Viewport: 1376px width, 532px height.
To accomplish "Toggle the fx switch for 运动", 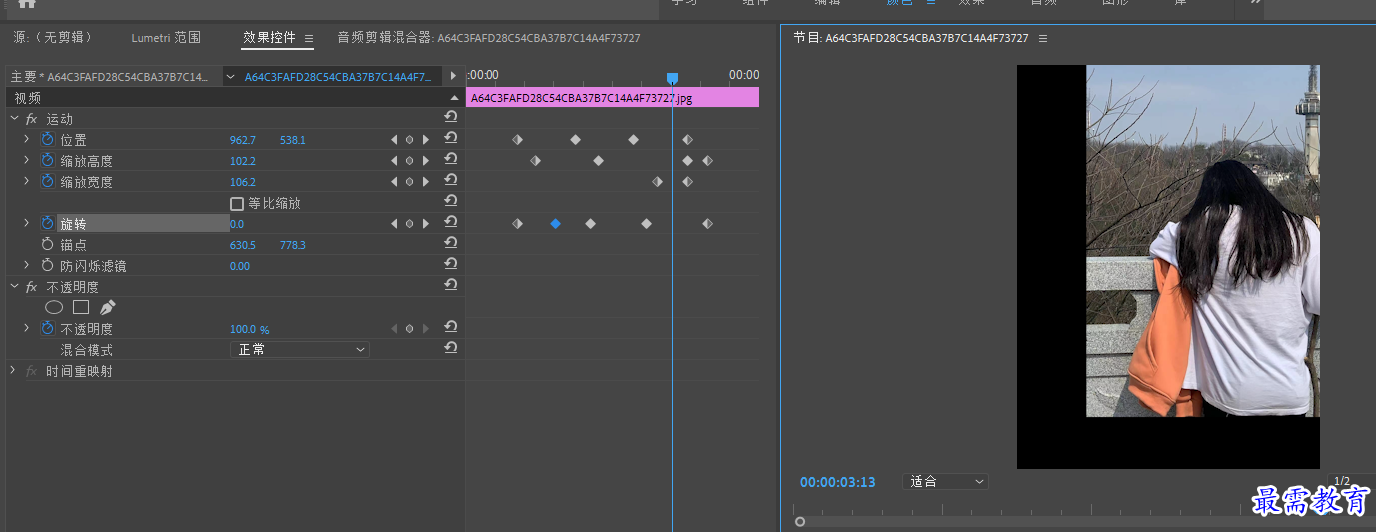I will point(32,119).
